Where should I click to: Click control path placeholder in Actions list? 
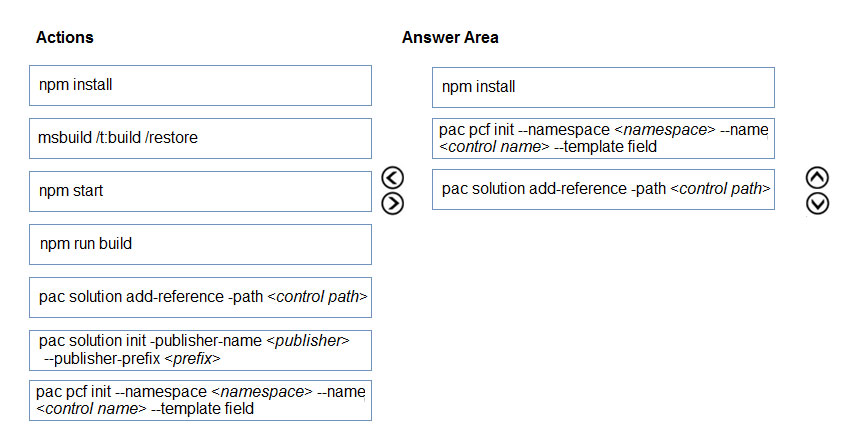(317, 297)
